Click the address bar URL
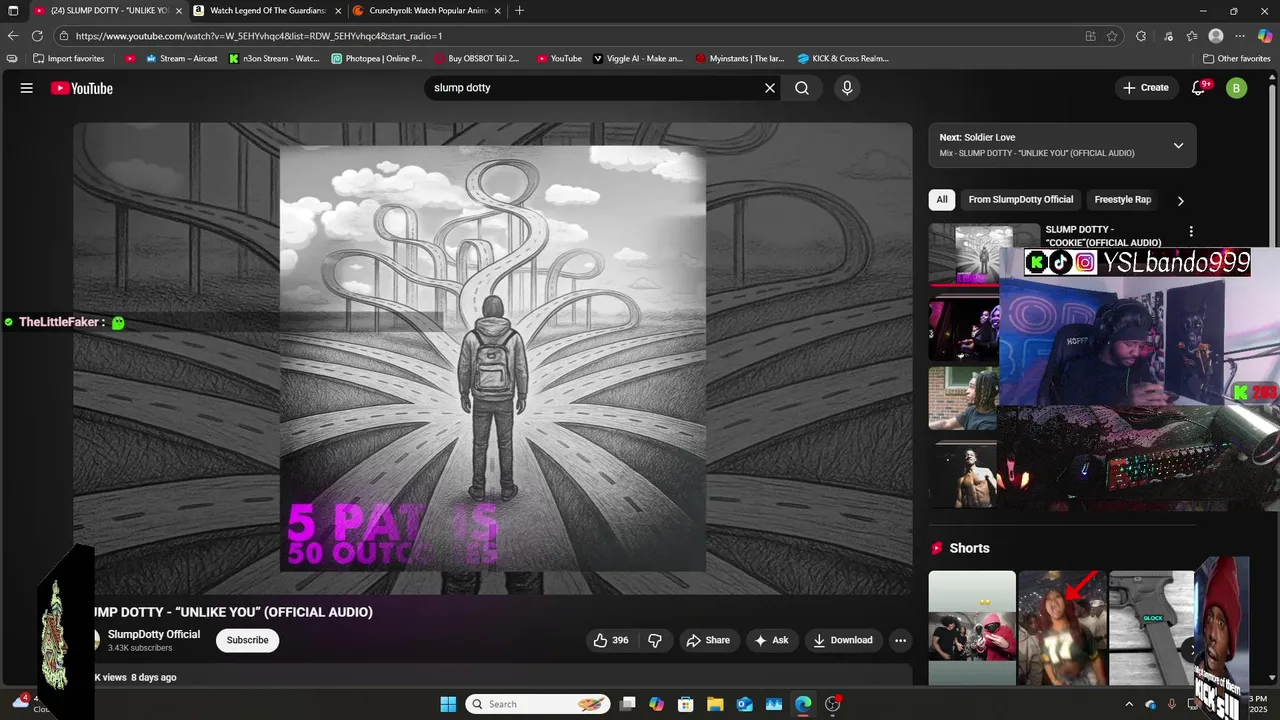 (x=259, y=36)
